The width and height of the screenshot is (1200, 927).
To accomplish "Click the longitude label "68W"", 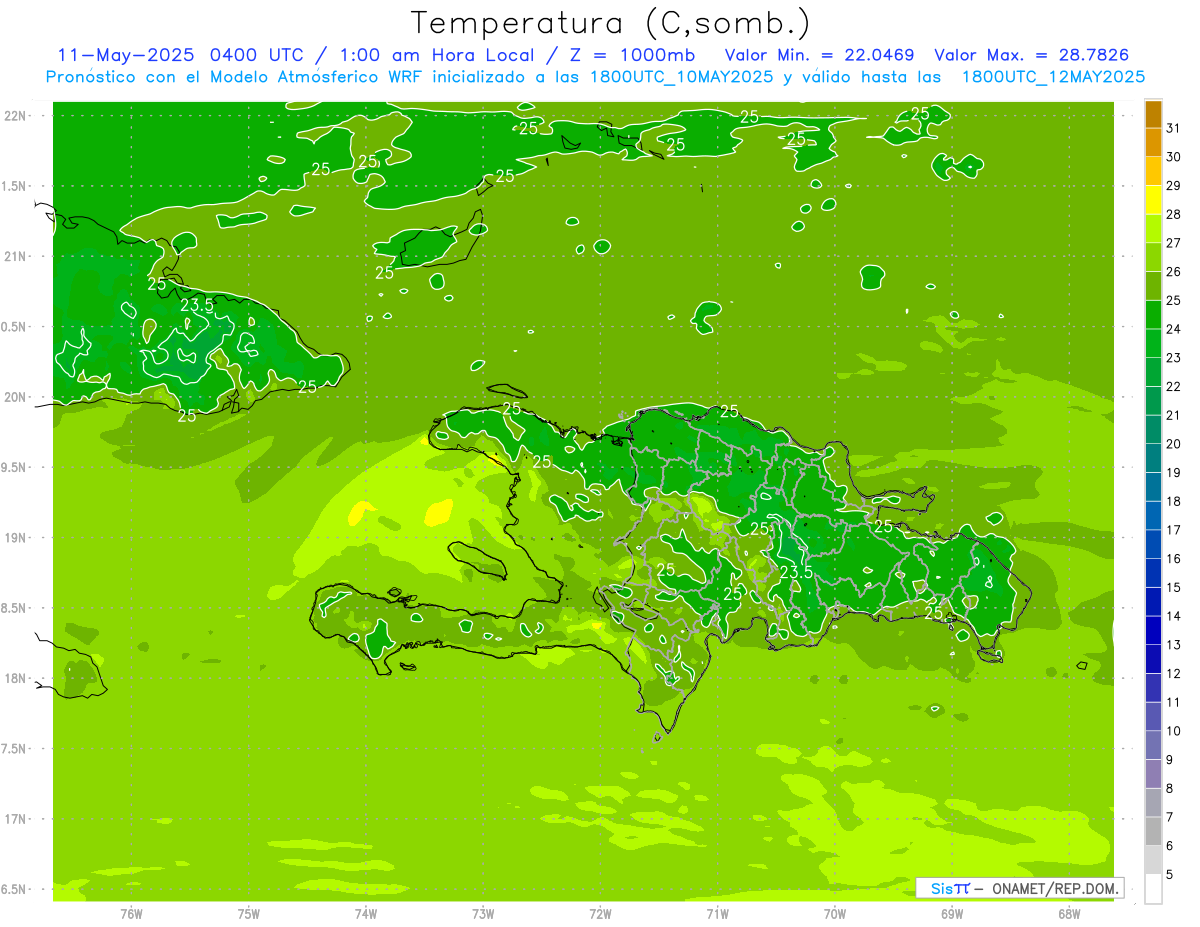I will 1069,914.
